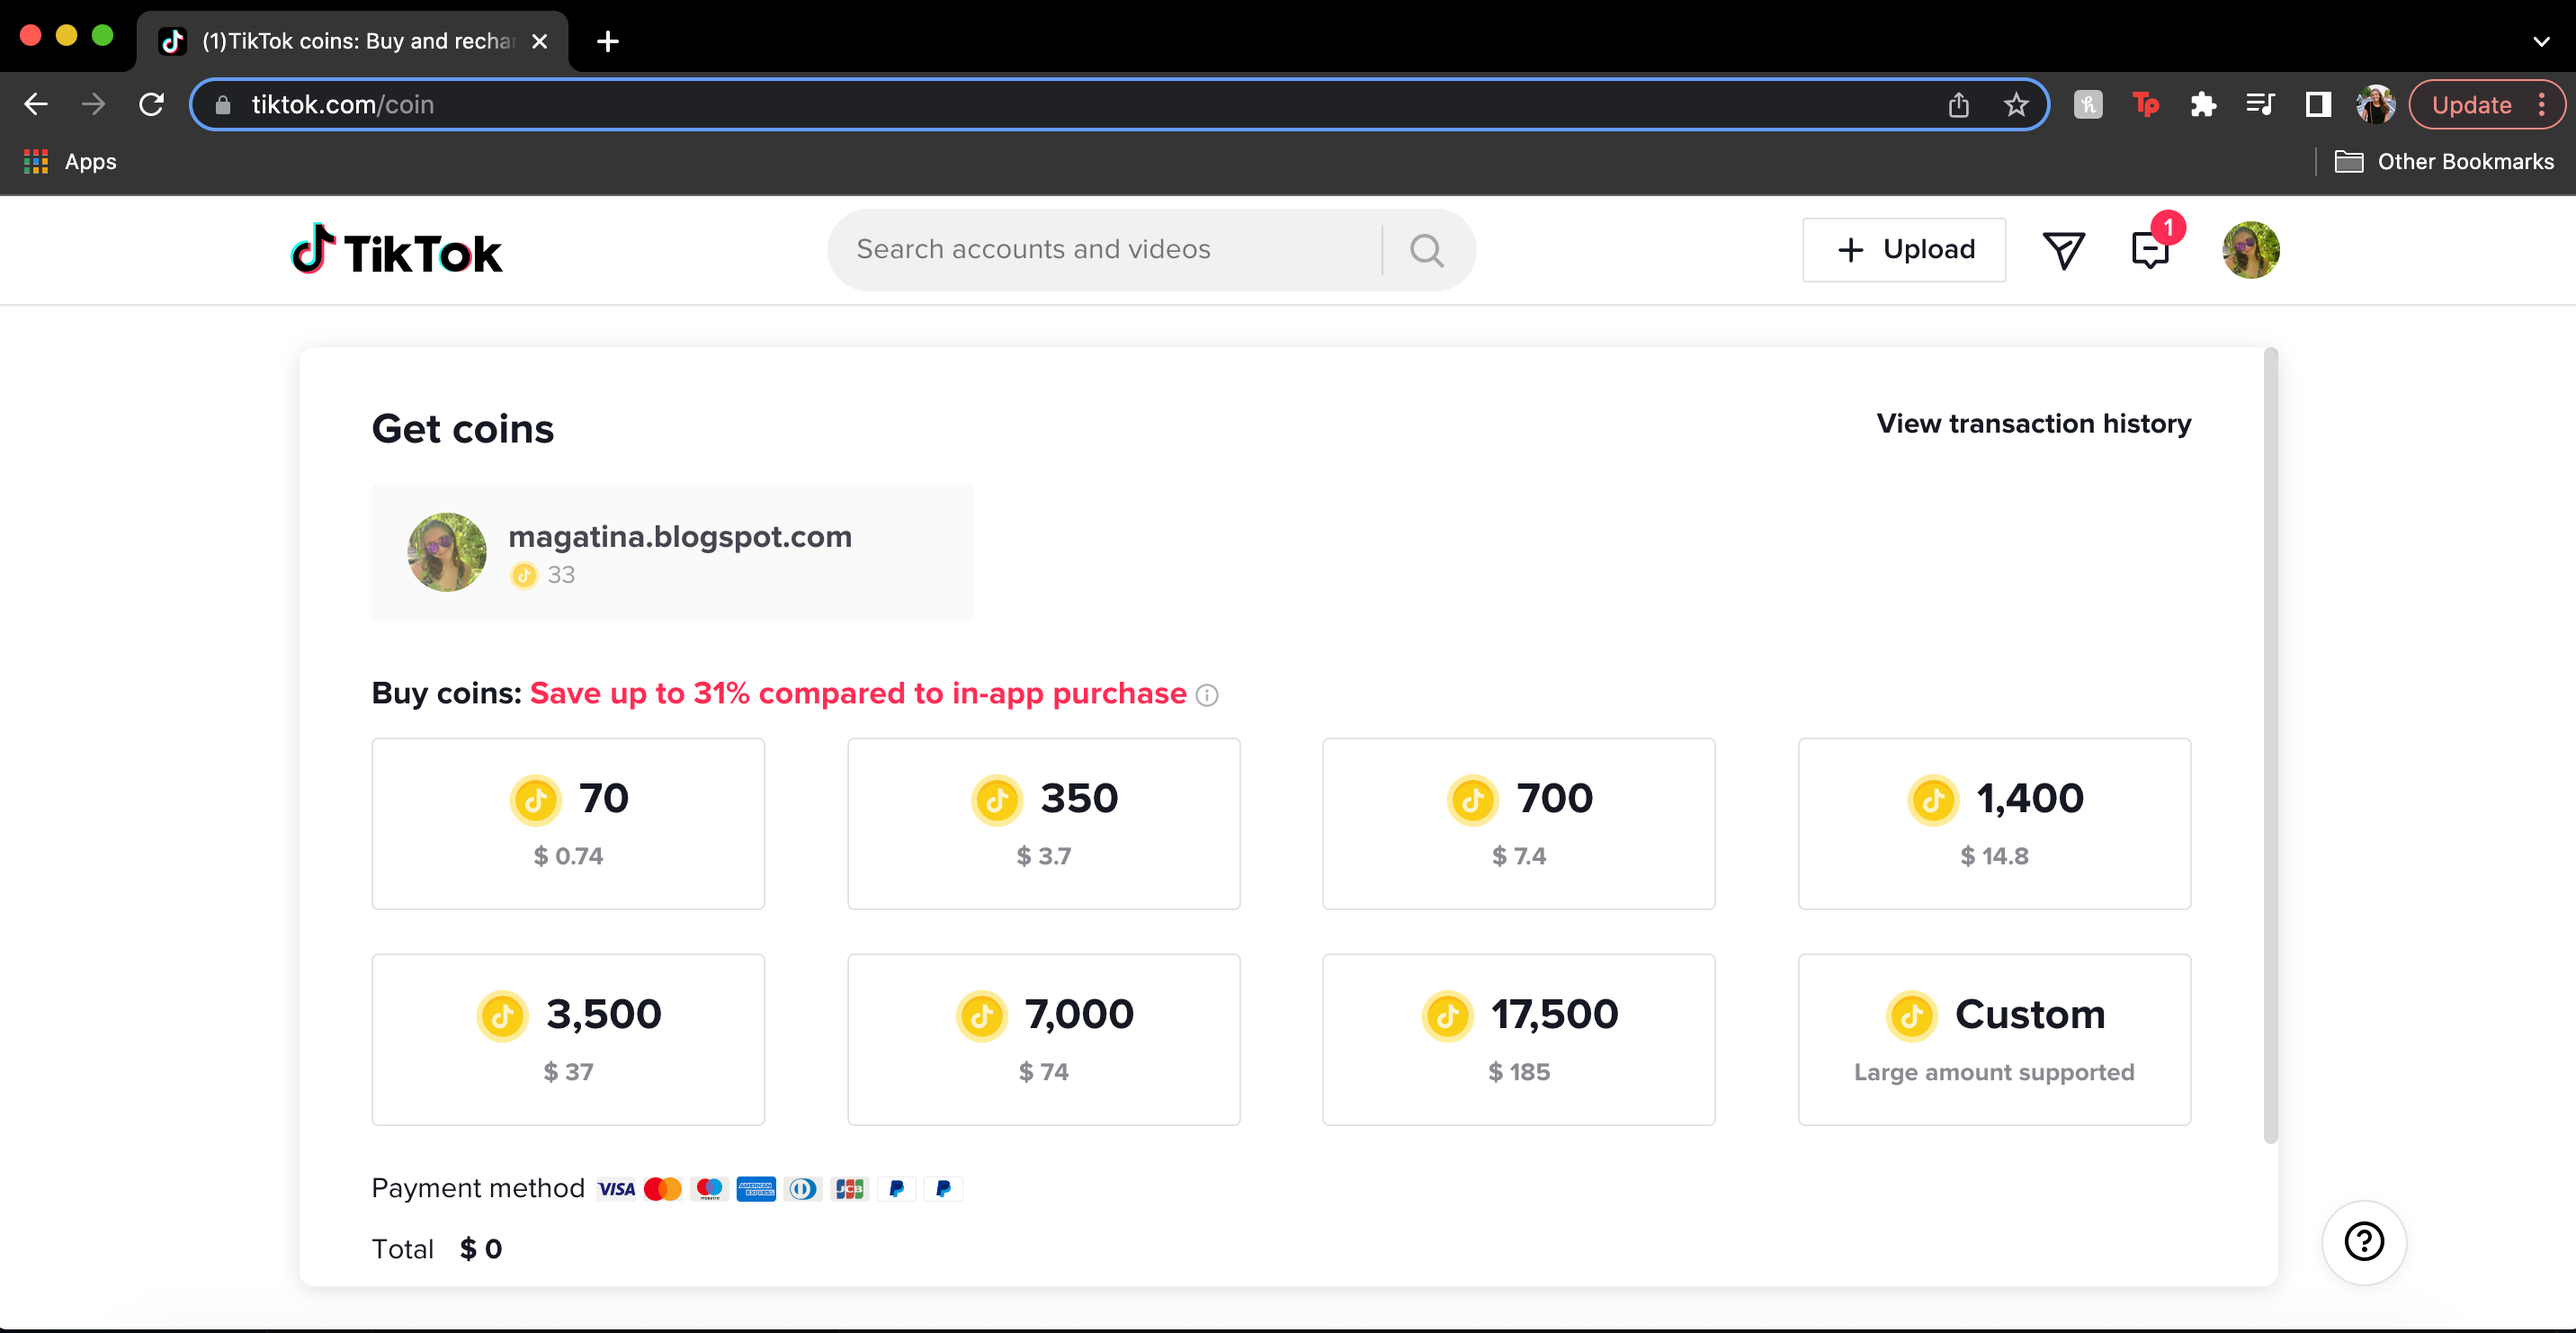The image size is (2576, 1333).
Task: Click the help question mark button
Action: [2364, 1242]
